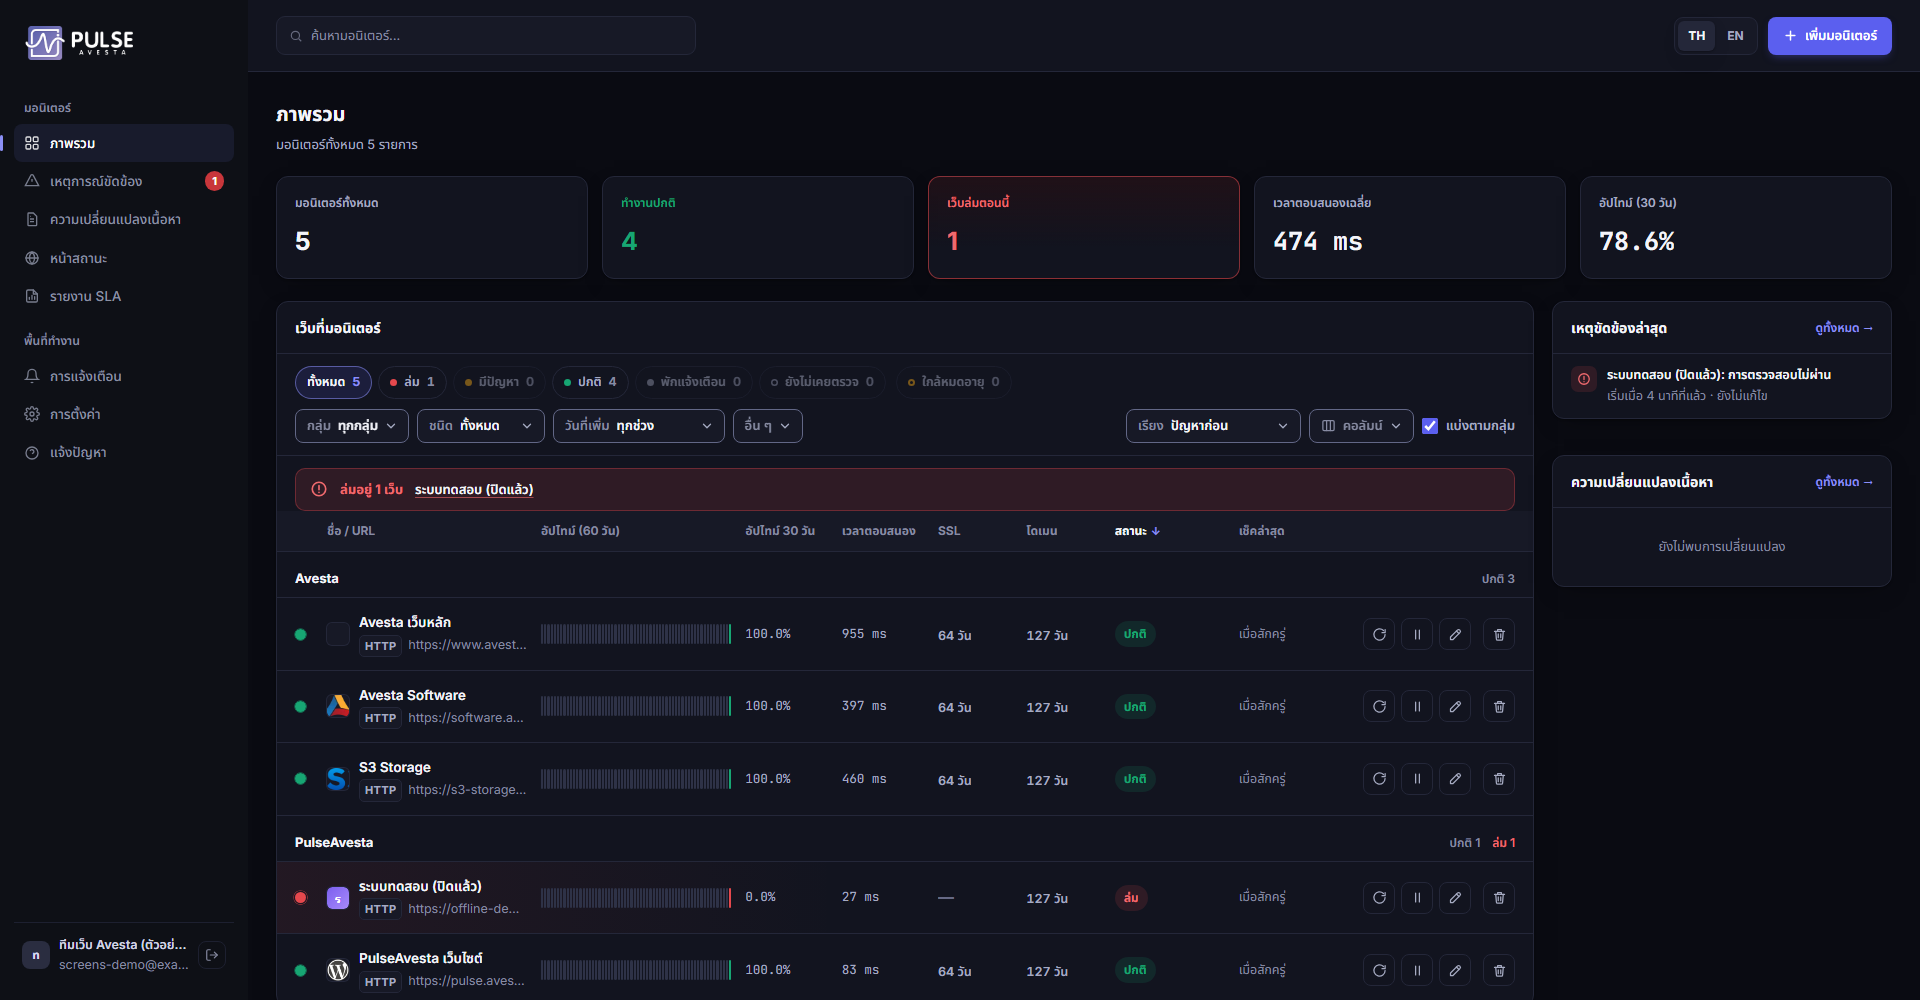
Task: Click the Pulse Avesta logo
Action: pyautogui.click(x=80, y=42)
